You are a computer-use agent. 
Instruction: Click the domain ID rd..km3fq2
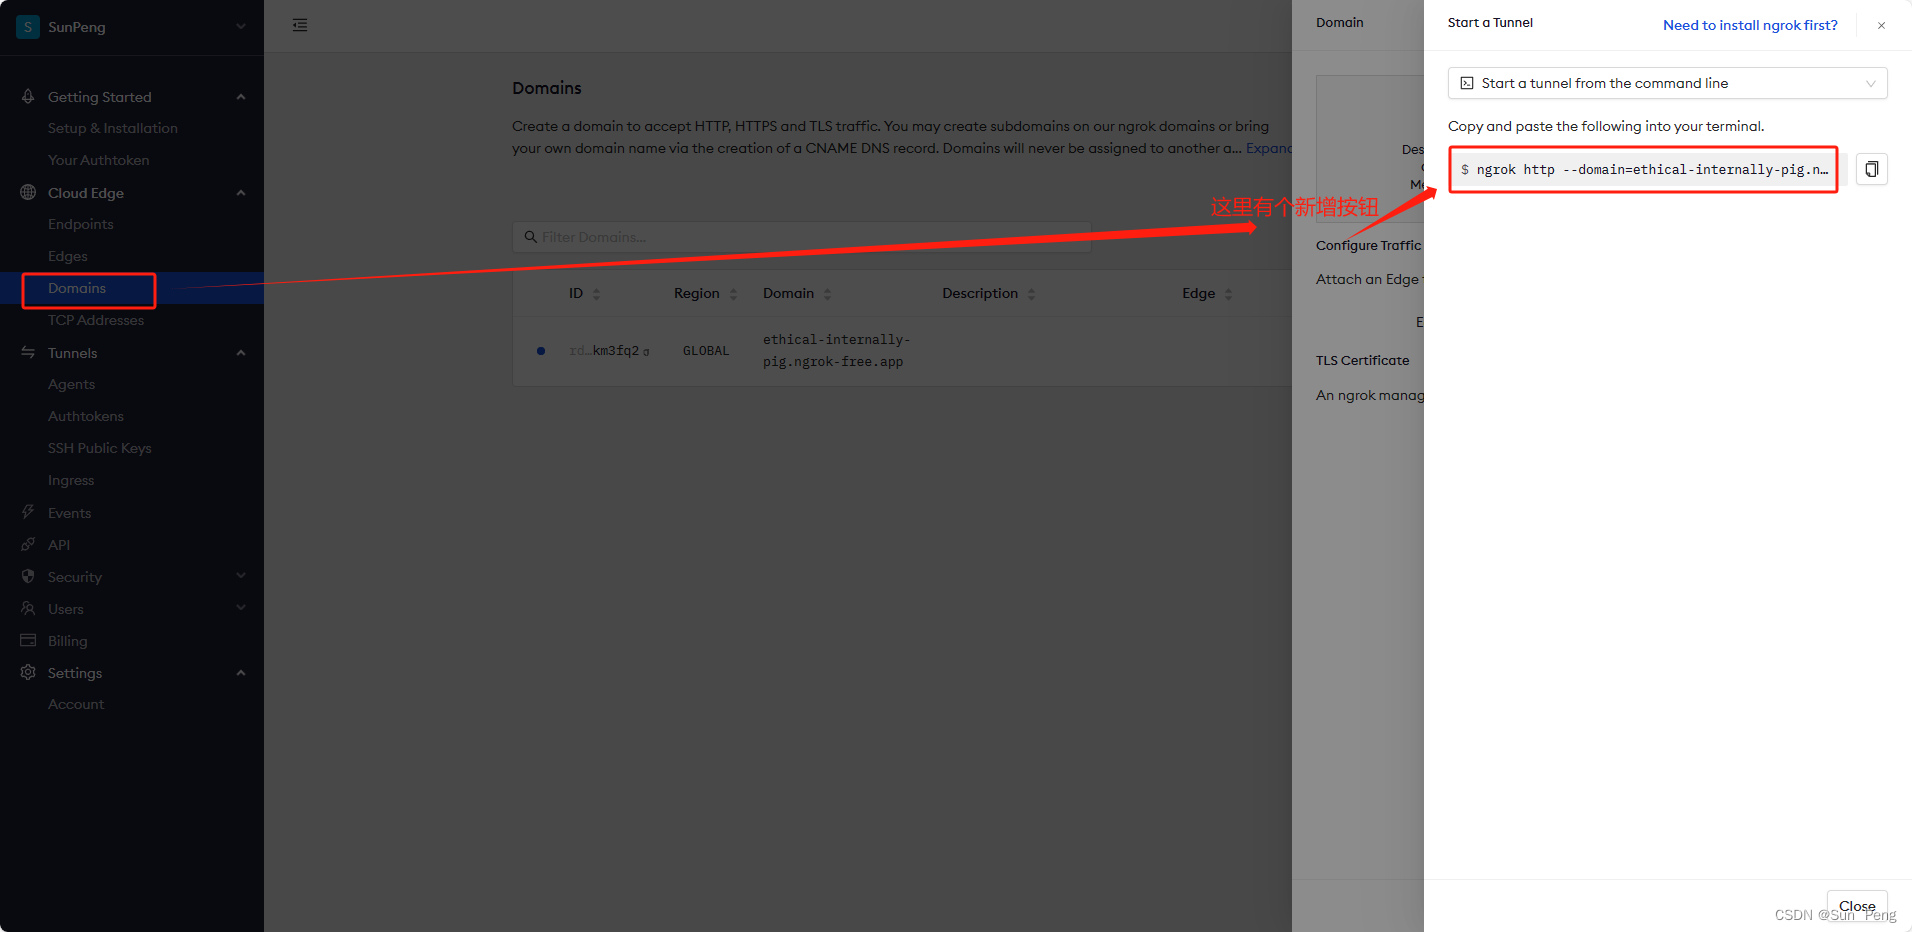(604, 351)
